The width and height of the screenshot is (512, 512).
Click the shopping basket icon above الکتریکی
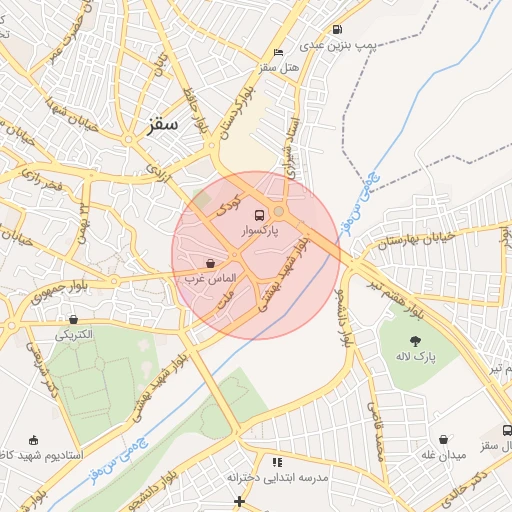point(73,320)
